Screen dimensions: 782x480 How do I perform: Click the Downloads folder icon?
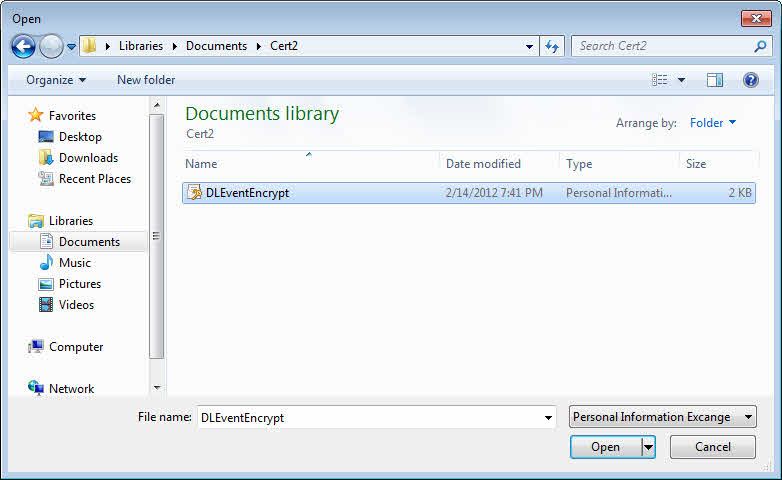46,158
